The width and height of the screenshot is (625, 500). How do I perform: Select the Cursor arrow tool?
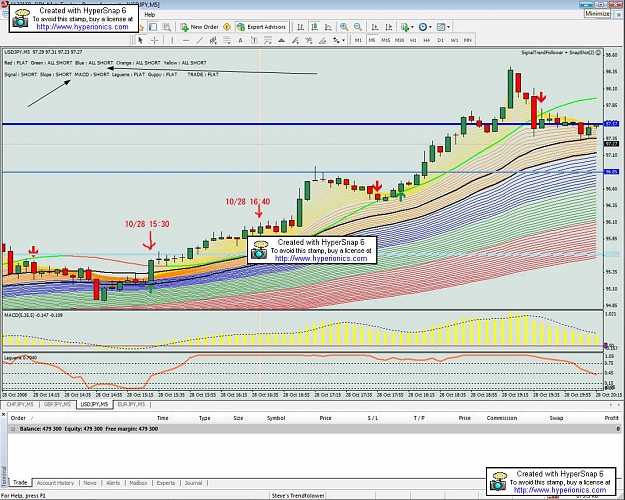[x=140, y=40]
